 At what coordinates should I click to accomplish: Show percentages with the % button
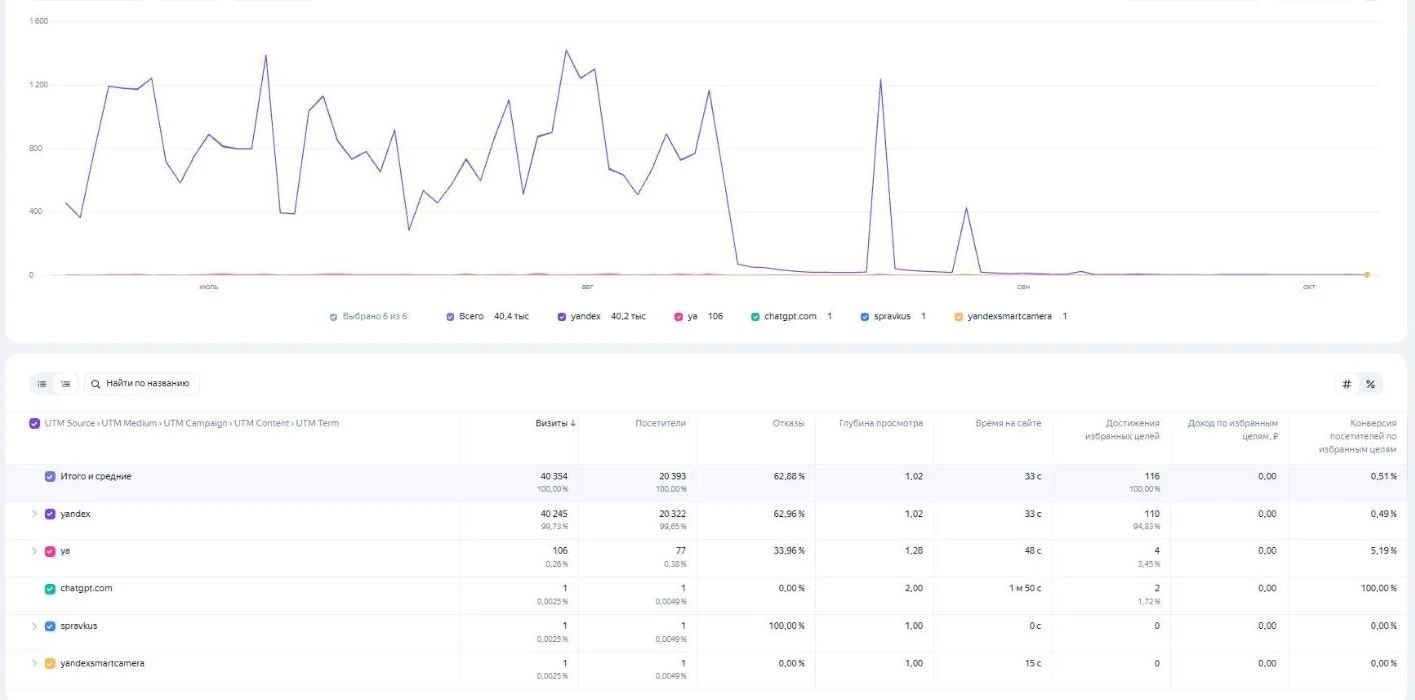tap(1370, 384)
